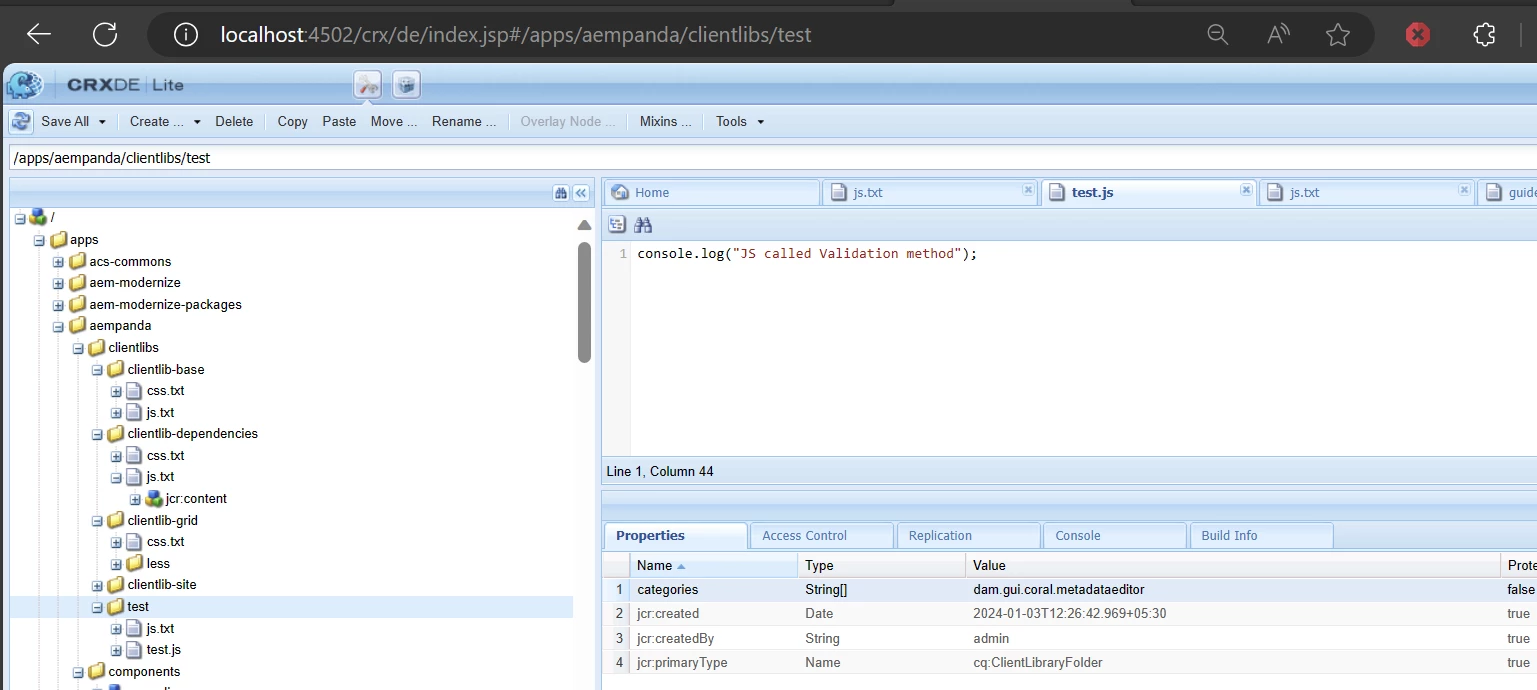This screenshot has width=1537, height=690.
Task: Select the clientlib-dependencies folder
Action: (x=193, y=434)
